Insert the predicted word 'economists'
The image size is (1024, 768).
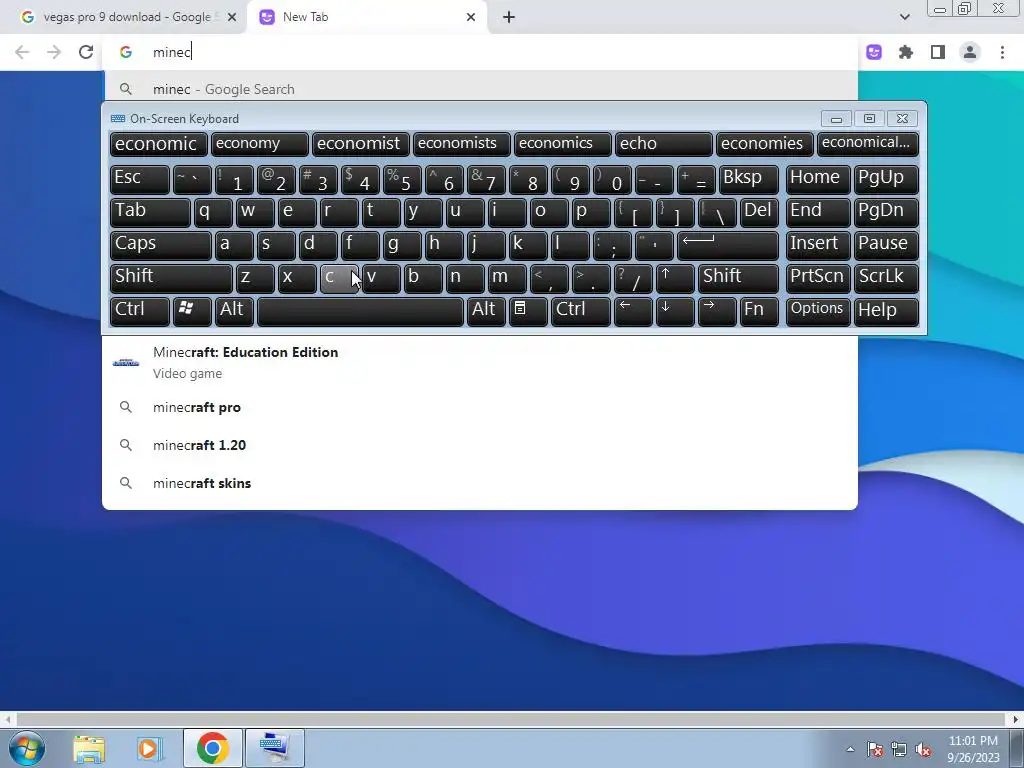click(462, 144)
